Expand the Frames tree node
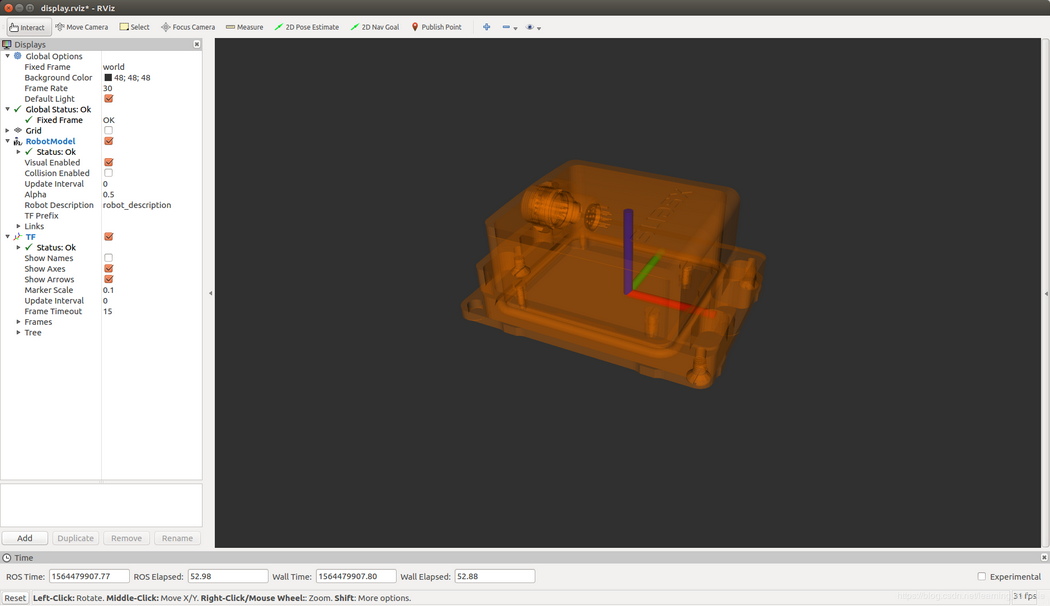The height and width of the screenshot is (606, 1050). point(18,322)
